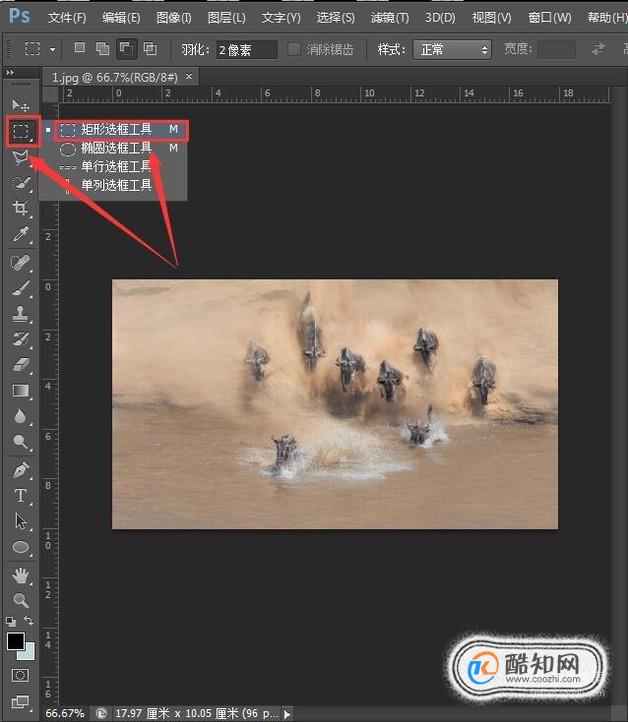The width and height of the screenshot is (628, 722).
Task: Click the status bar sync icon
Action: click(x=101, y=714)
